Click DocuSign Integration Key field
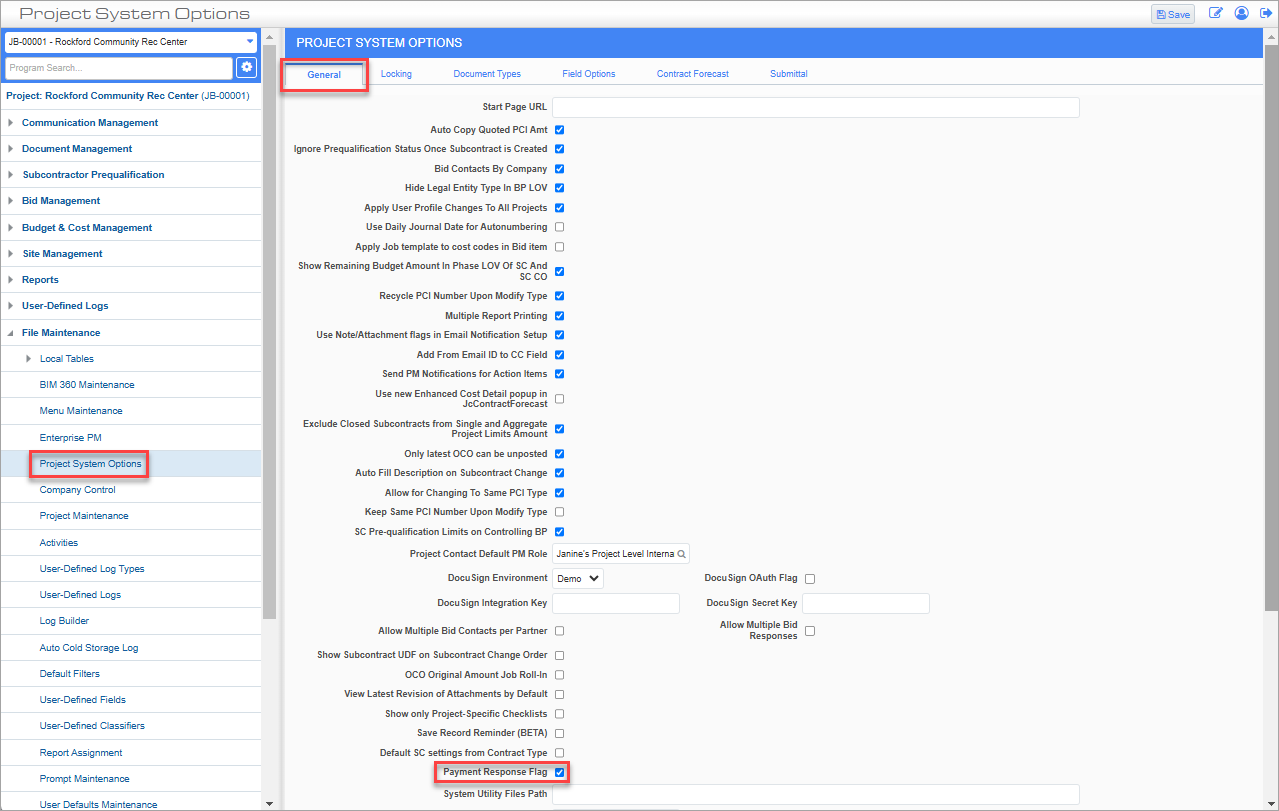The image size is (1279, 811). click(x=616, y=603)
